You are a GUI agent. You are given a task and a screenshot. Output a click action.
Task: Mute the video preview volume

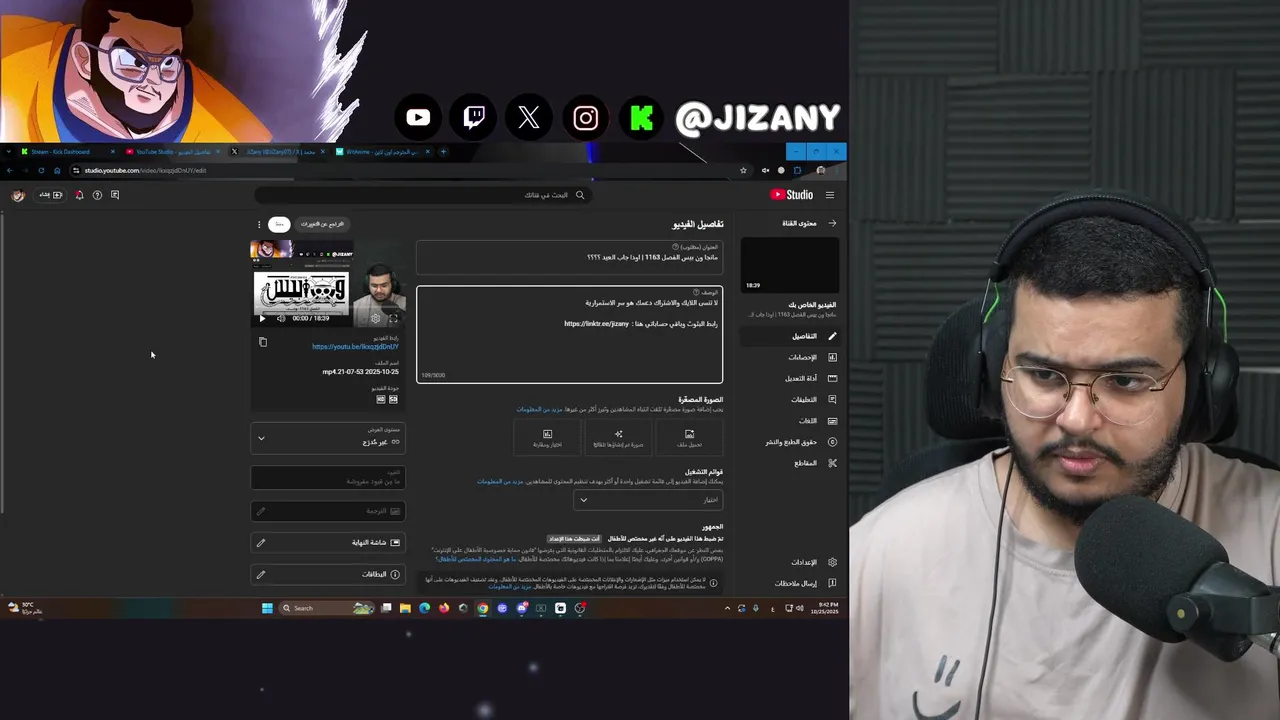pyautogui.click(x=281, y=319)
